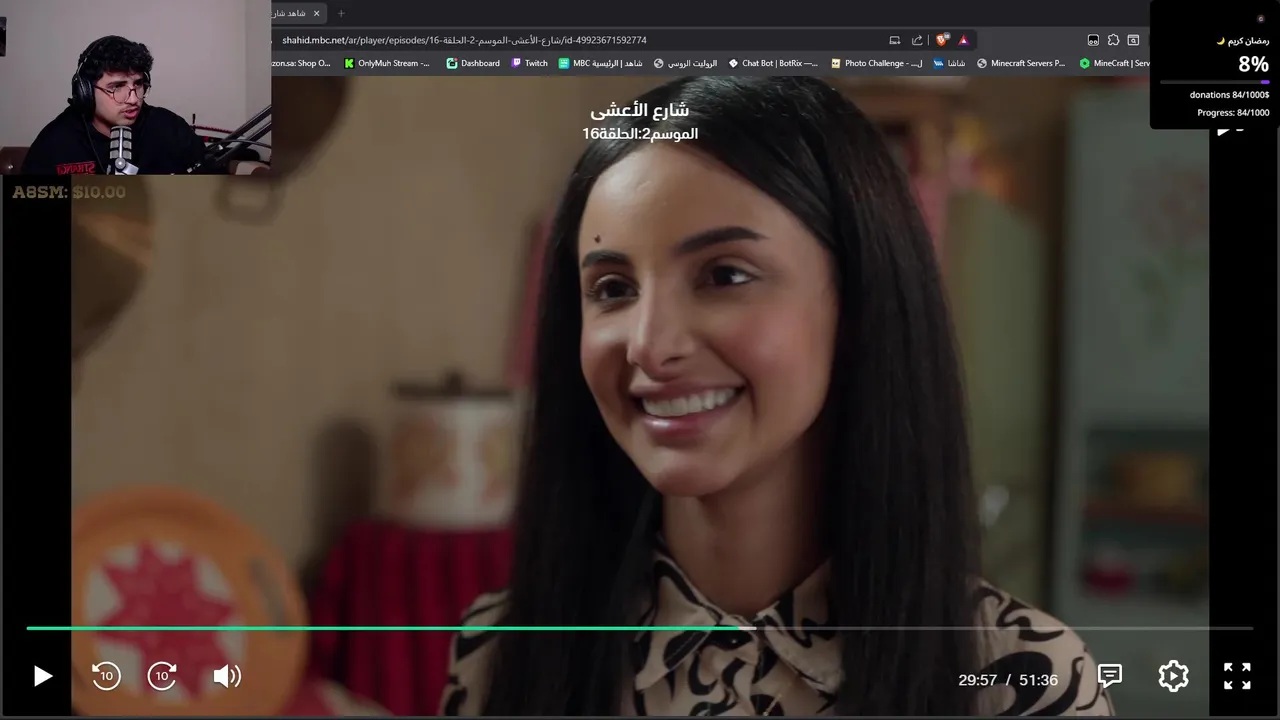The image size is (1280, 720).
Task: Open the Amazon.sa Shop bookmark
Action: click(x=301, y=63)
